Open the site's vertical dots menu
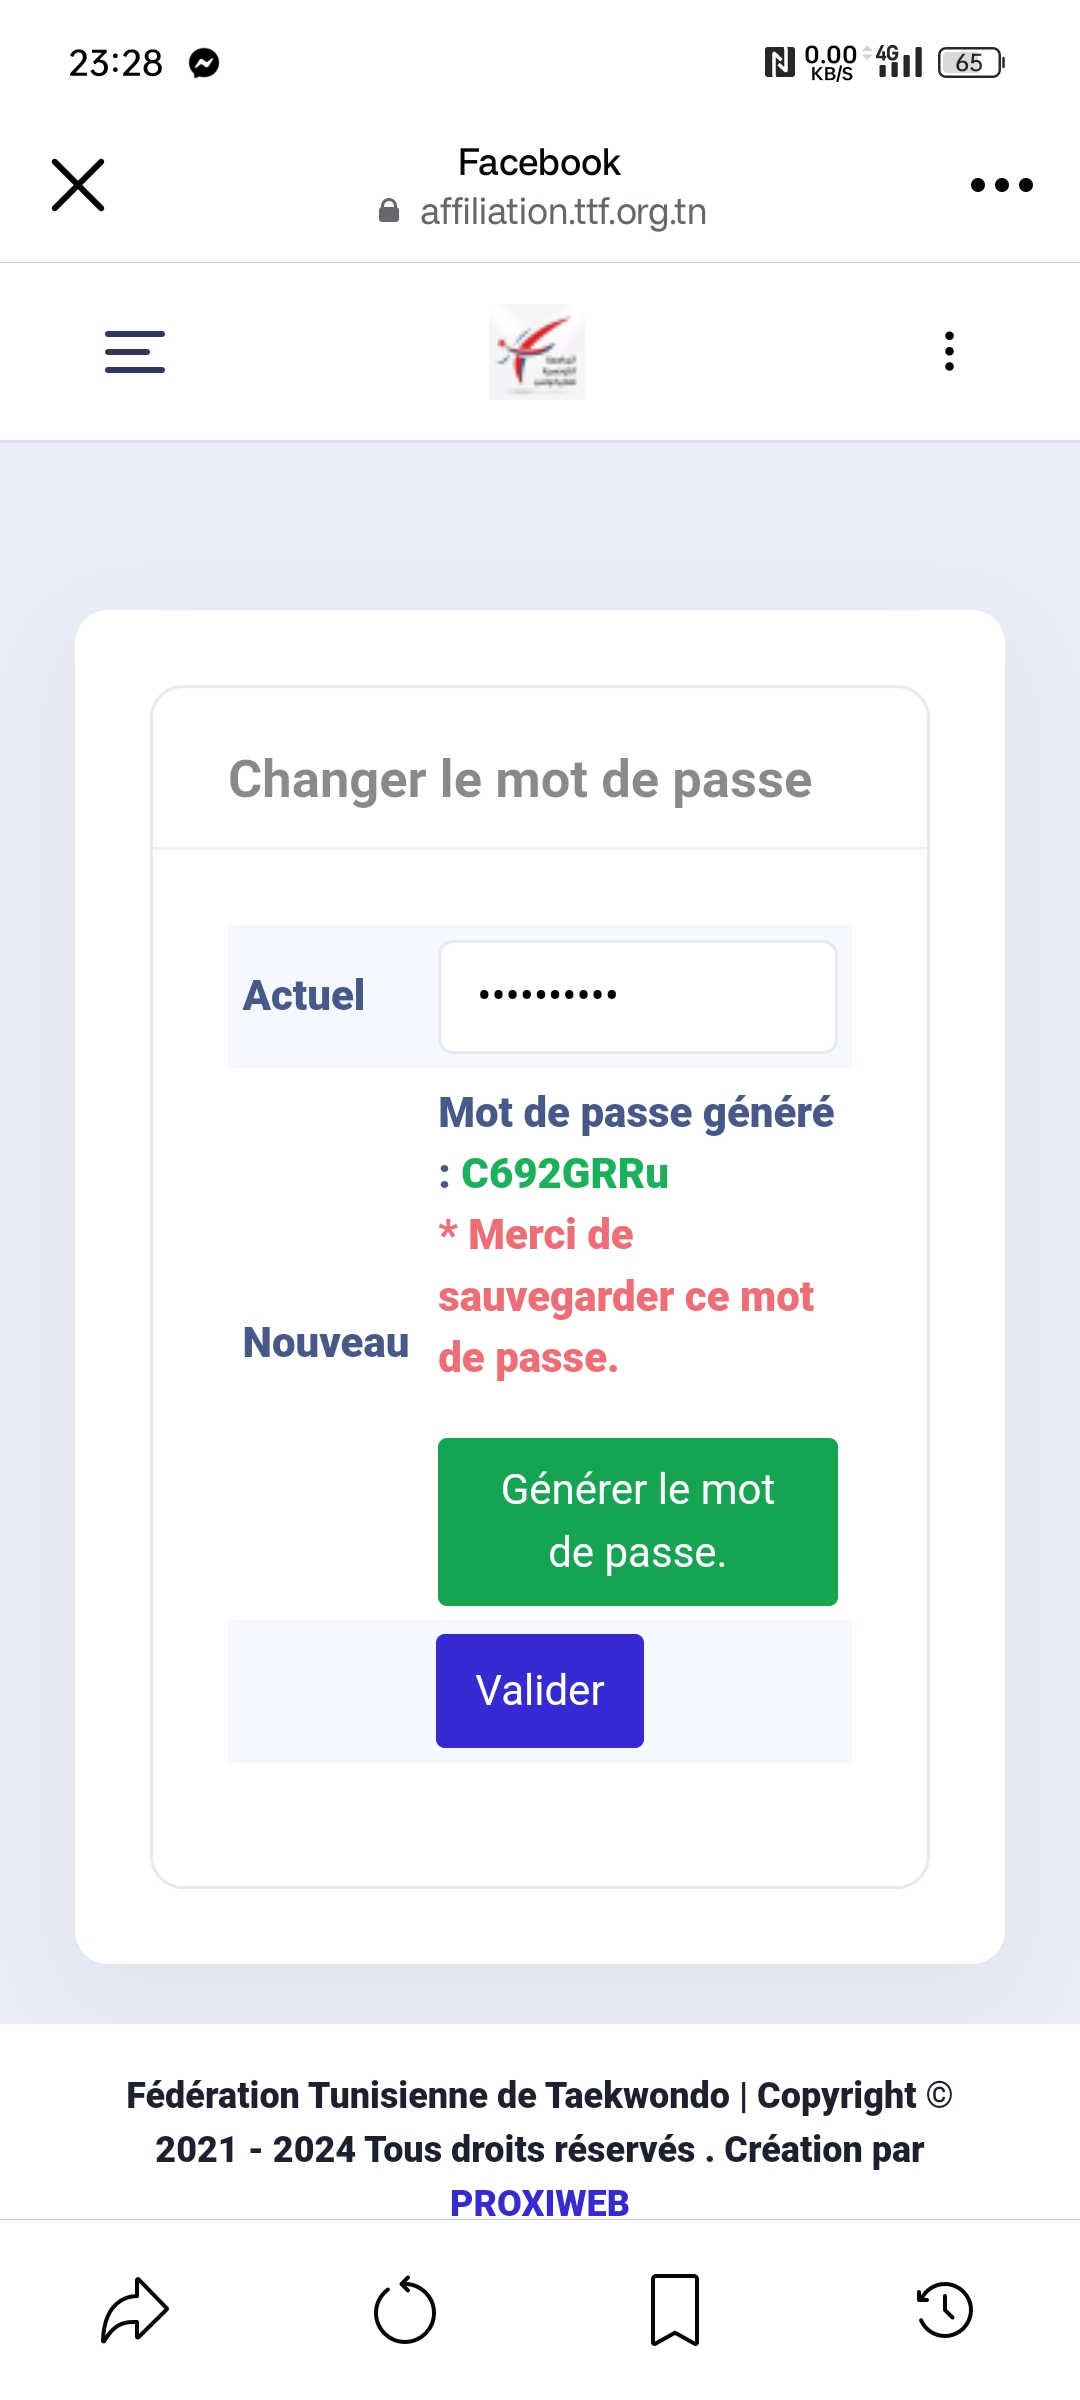The height and width of the screenshot is (2400, 1080). coord(949,352)
